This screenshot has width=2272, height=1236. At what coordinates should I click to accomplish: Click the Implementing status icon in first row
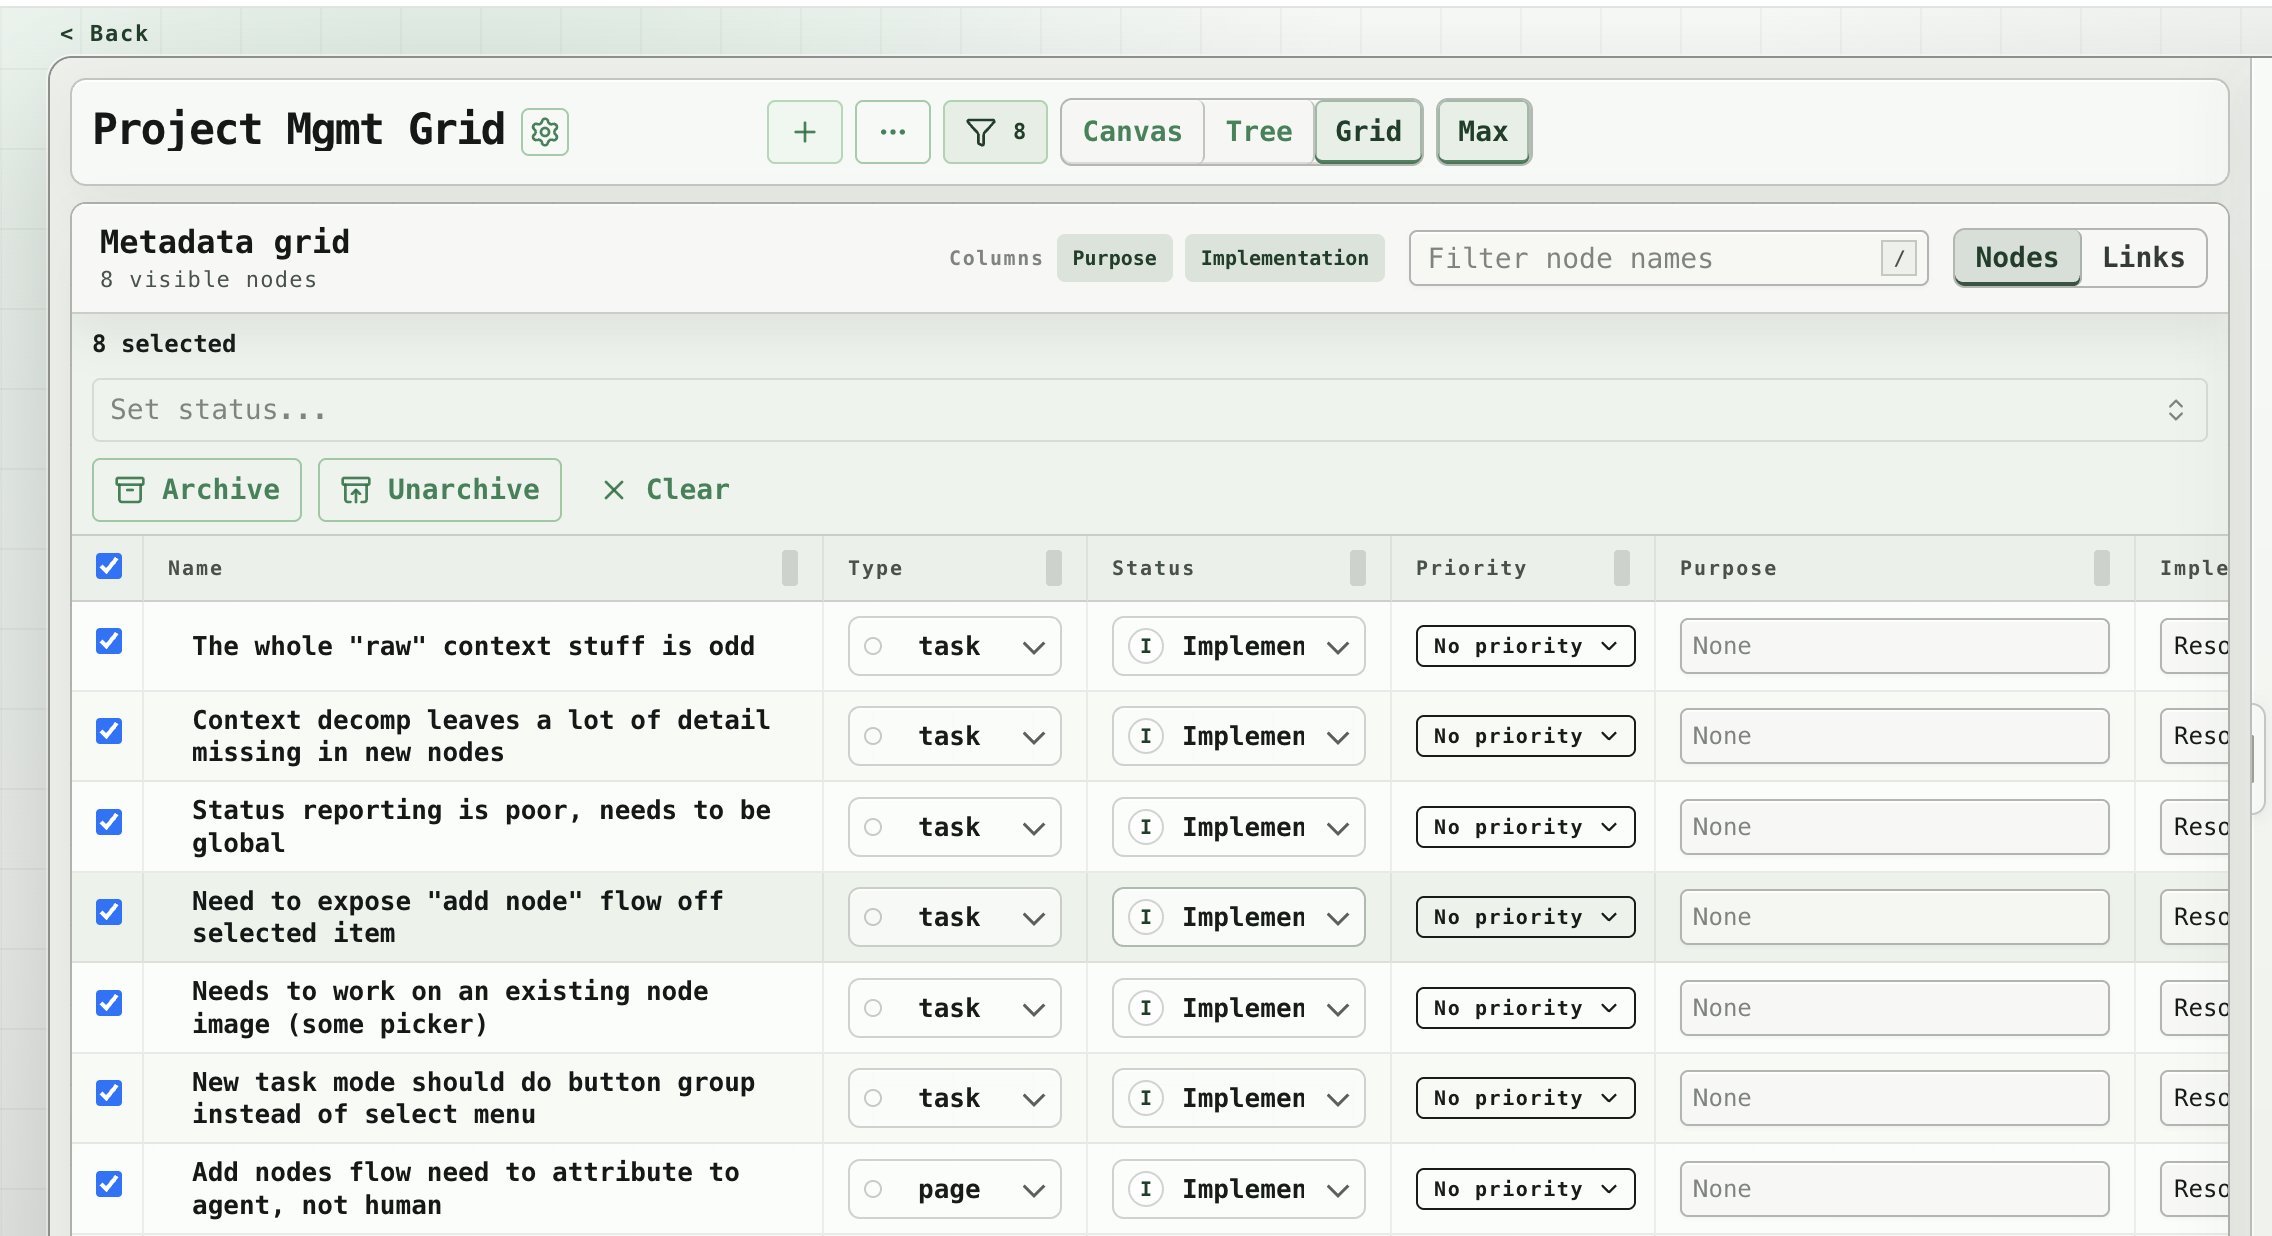pyautogui.click(x=1146, y=646)
